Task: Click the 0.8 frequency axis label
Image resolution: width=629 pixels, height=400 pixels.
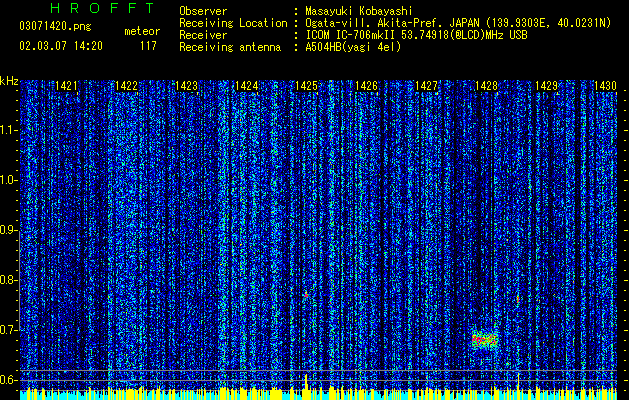Action: [8, 280]
